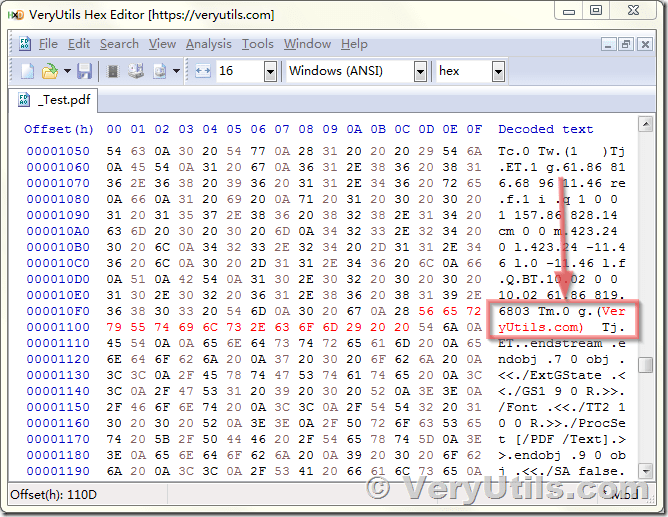668x517 pixels.
Task: Click the 00 column header
Action: pyautogui.click(x=114, y=129)
